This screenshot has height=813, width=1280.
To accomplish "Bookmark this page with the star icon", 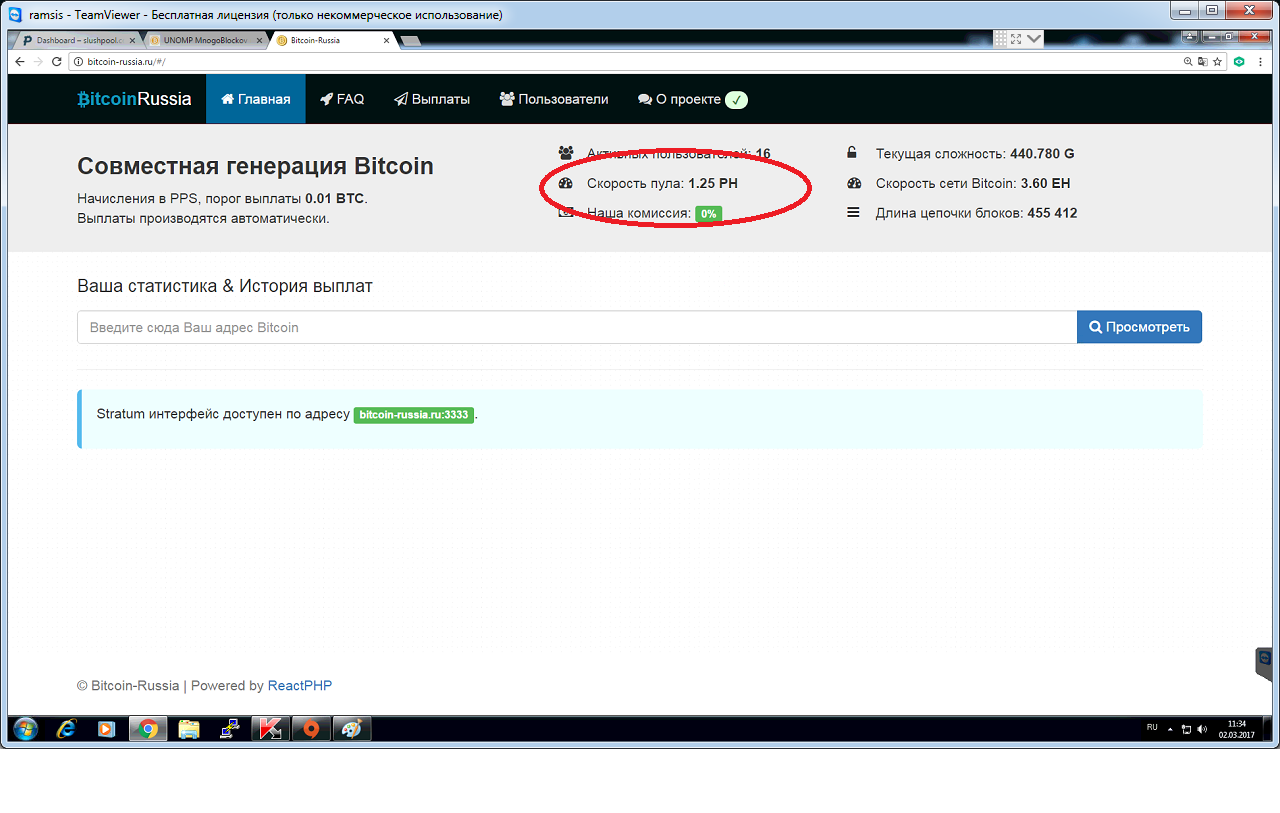I will click(x=1217, y=61).
